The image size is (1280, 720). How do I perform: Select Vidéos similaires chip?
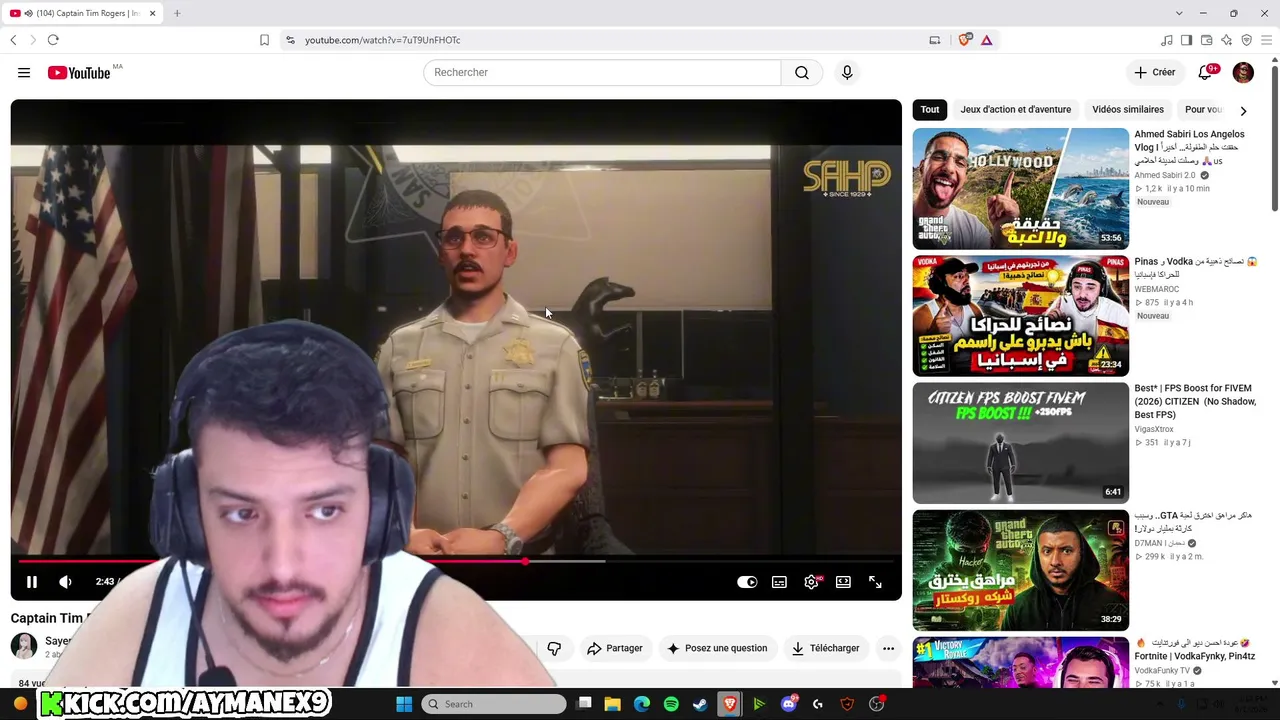pyautogui.click(x=1128, y=110)
